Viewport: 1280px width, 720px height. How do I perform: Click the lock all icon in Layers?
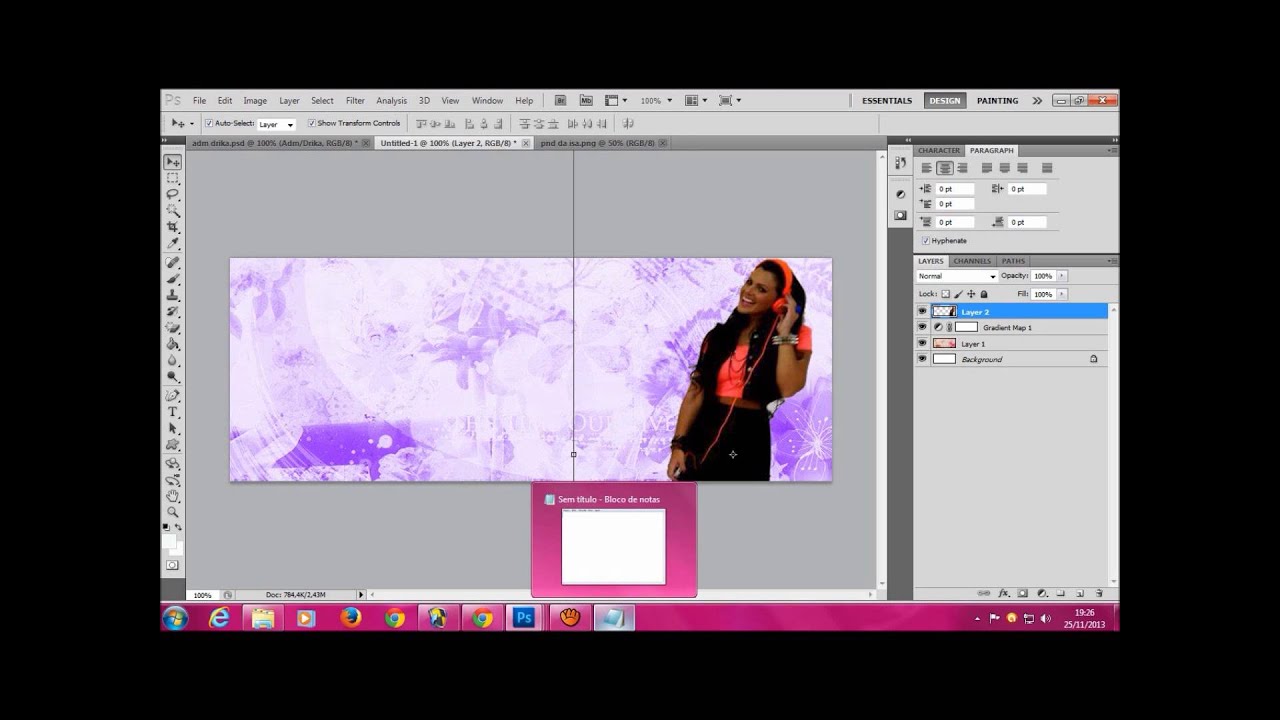pyautogui.click(x=984, y=294)
